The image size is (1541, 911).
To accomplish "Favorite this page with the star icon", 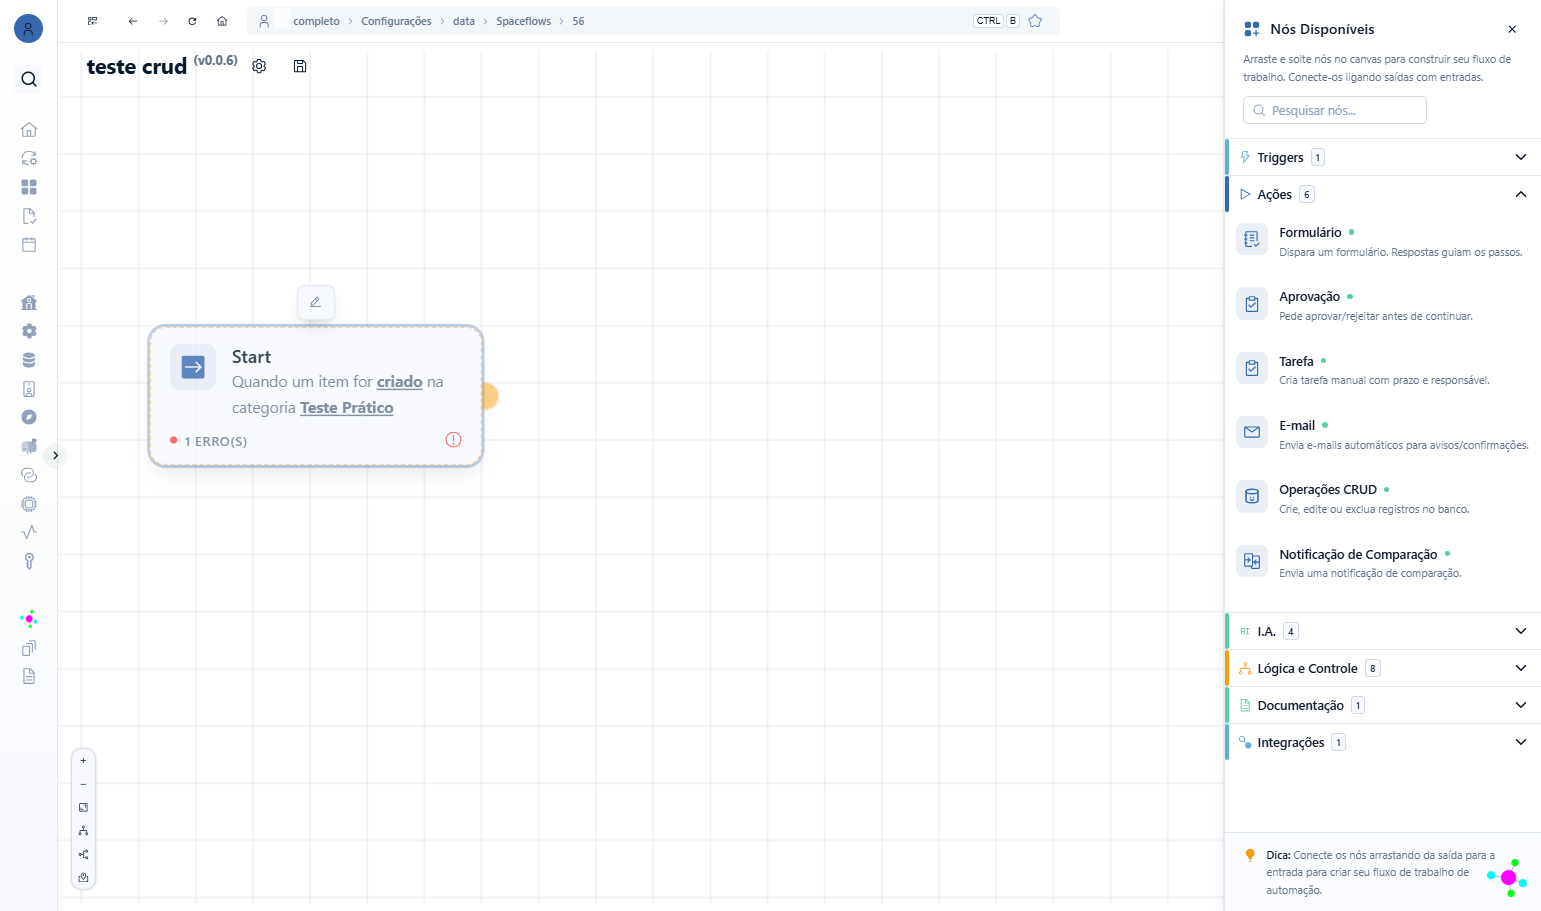I will tap(1035, 21).
